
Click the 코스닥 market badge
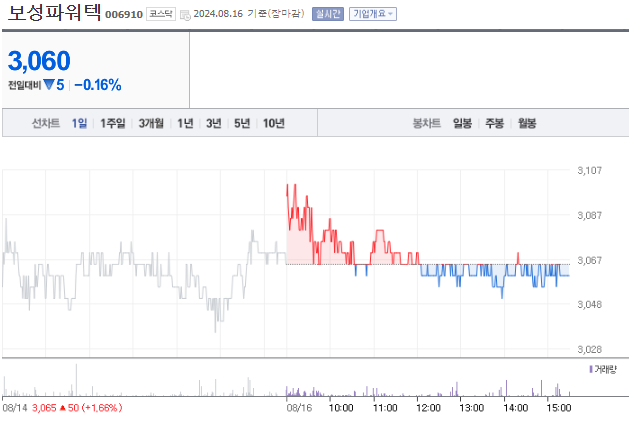point(161,14)
